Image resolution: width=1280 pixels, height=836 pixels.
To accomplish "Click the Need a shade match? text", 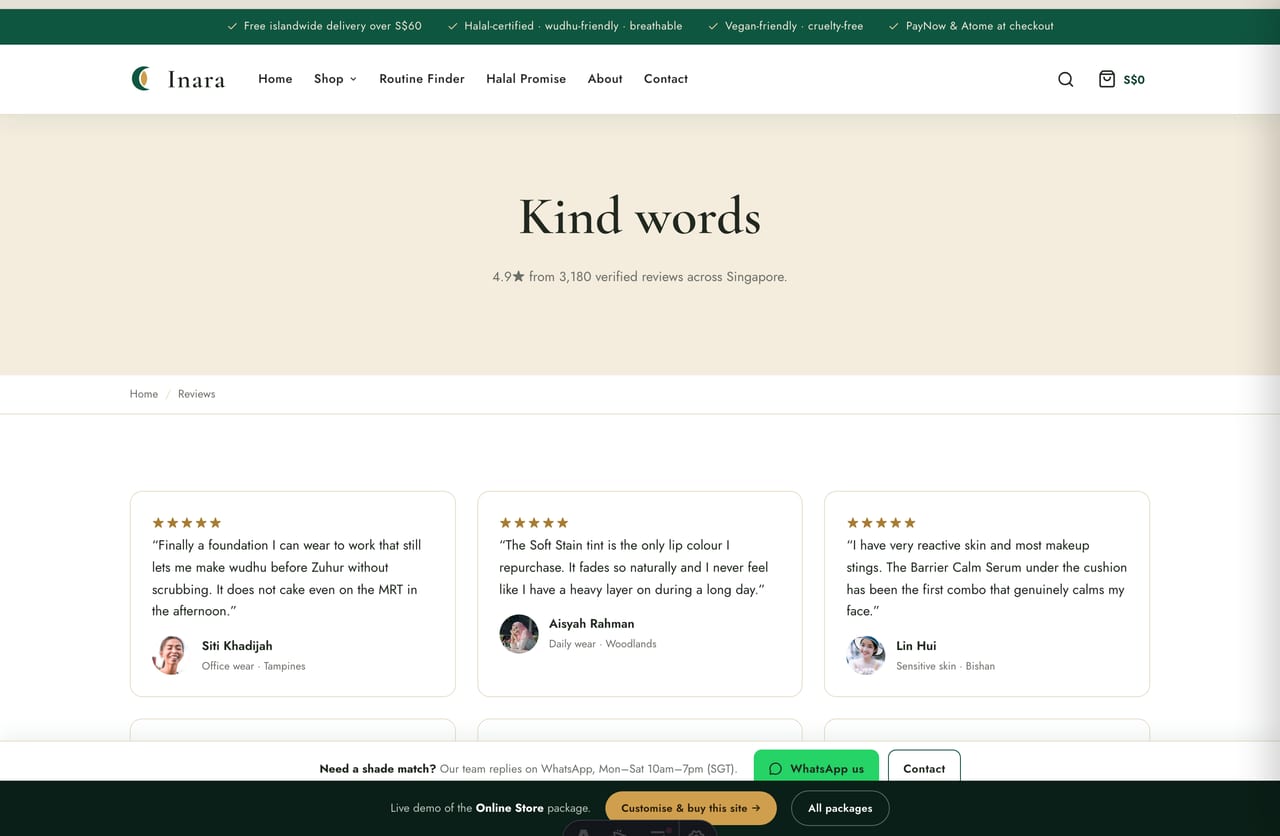I will (x=378, y=769).
